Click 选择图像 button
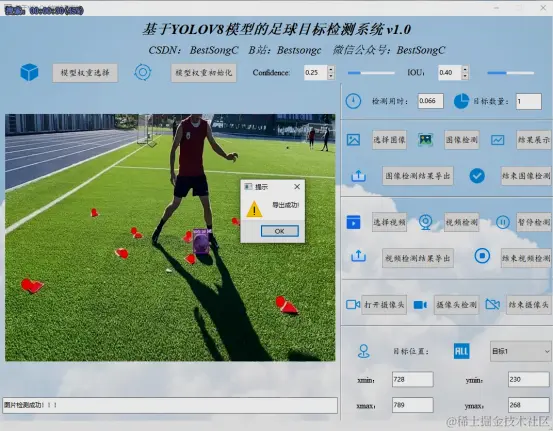Viewport: 554px width, 432px height. click(389, 140)
